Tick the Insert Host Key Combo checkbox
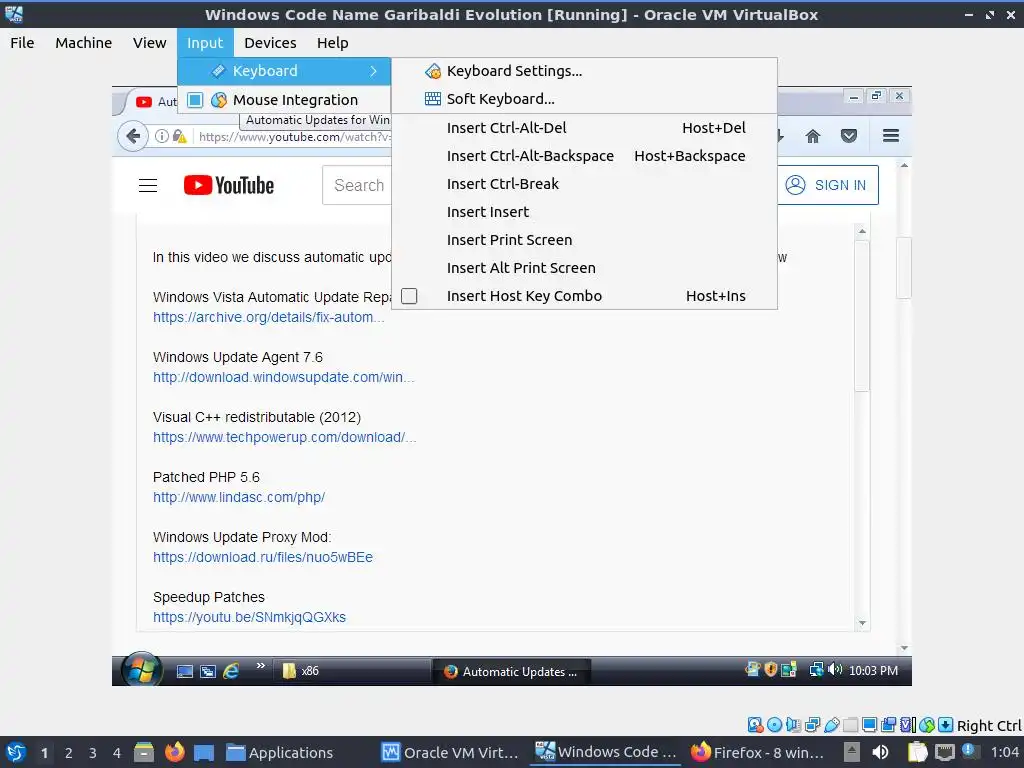This screenshot has height=768, width=1024. click(x=409, y=296)
